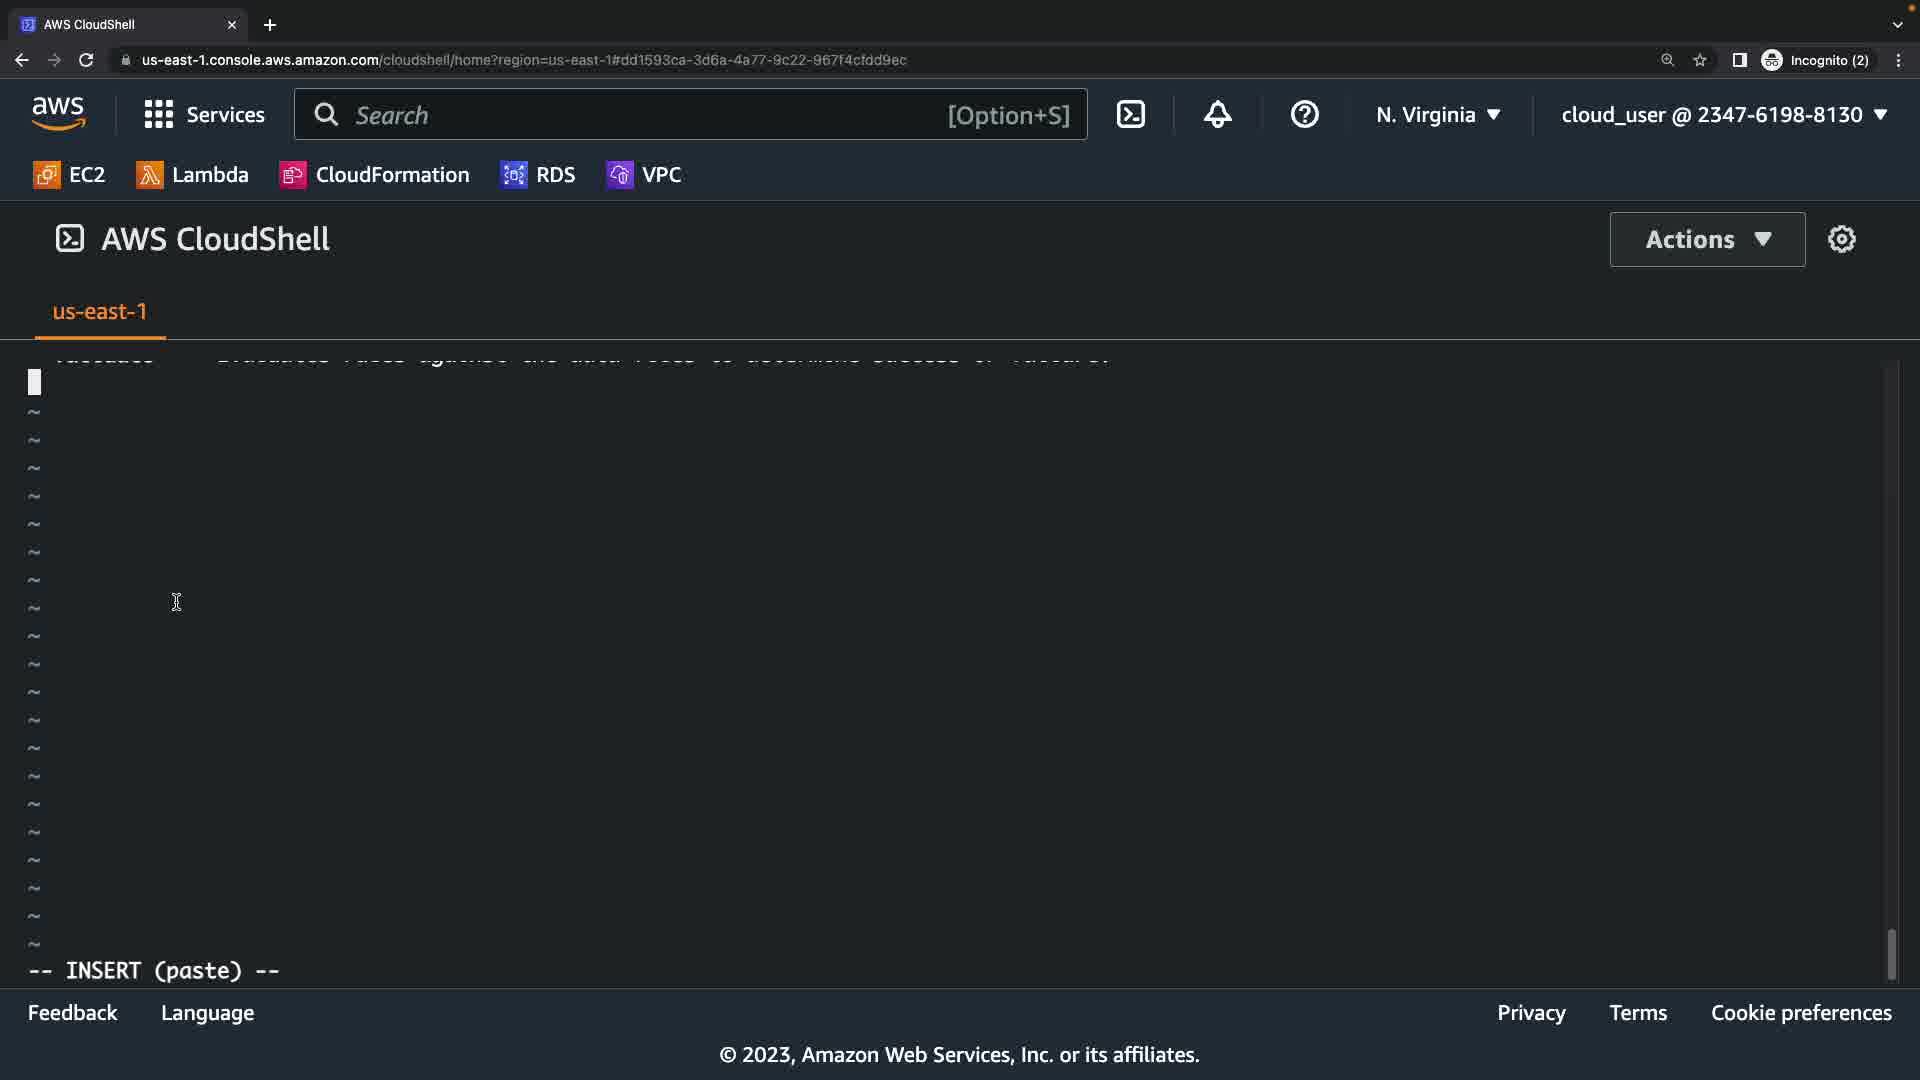Image resolution: width=1920 pixels, height=1080 pixels.
Task: Open the Feedback link
Action: (x=72, y=1013)
